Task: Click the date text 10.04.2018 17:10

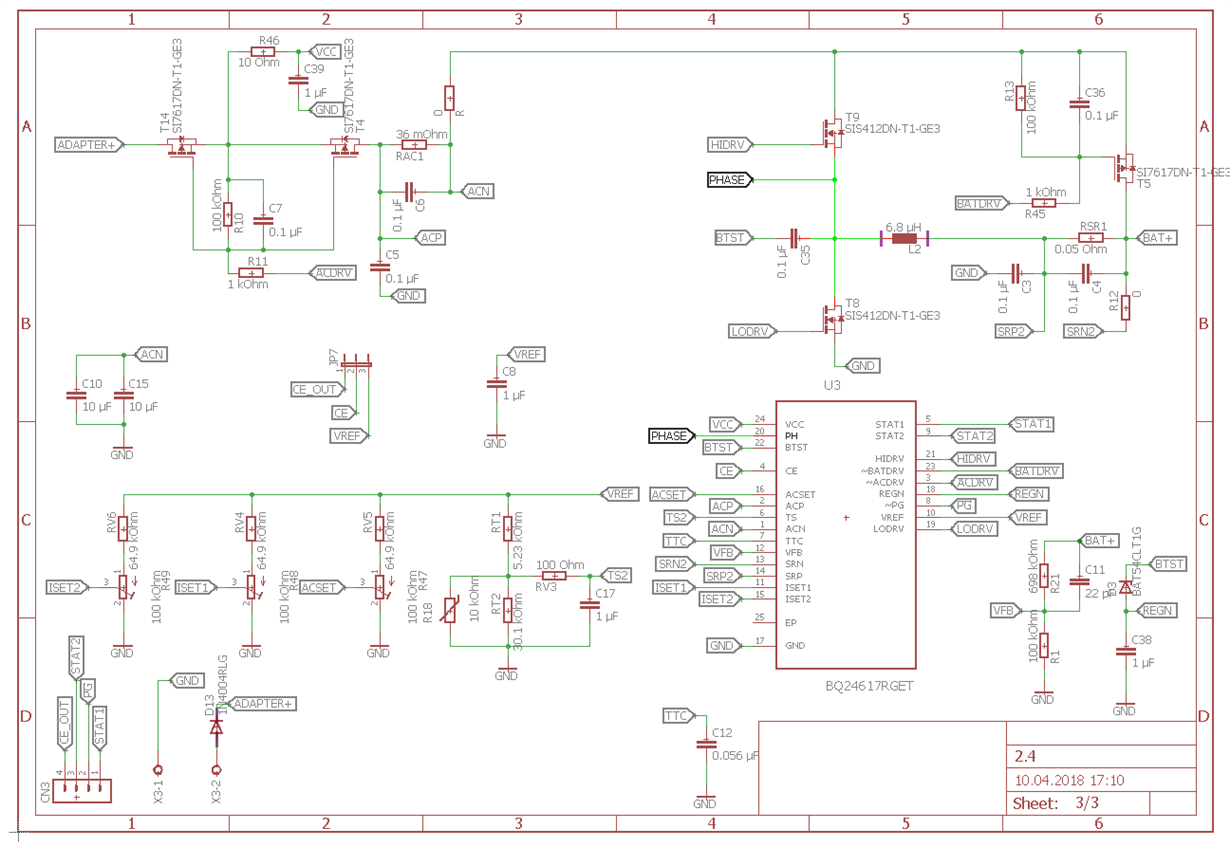Action: (1069, 780)
